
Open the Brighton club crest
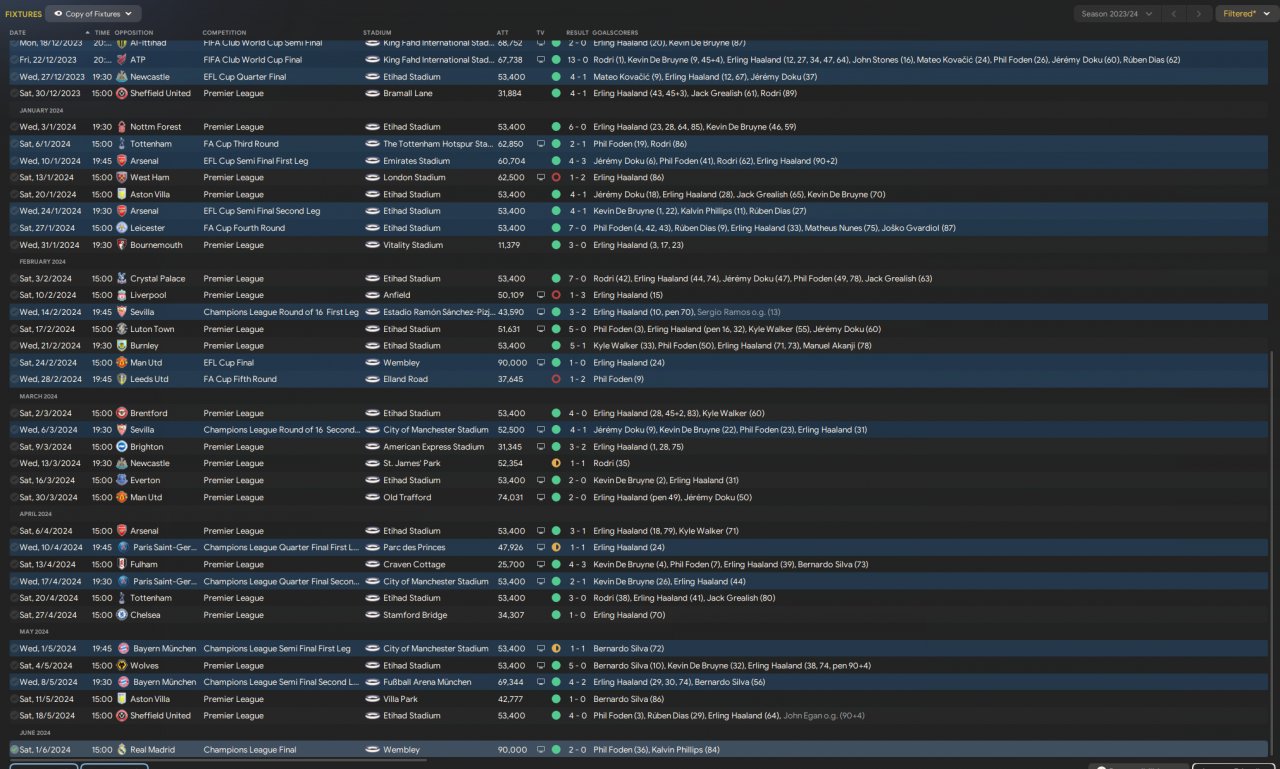tap(121, 447)
